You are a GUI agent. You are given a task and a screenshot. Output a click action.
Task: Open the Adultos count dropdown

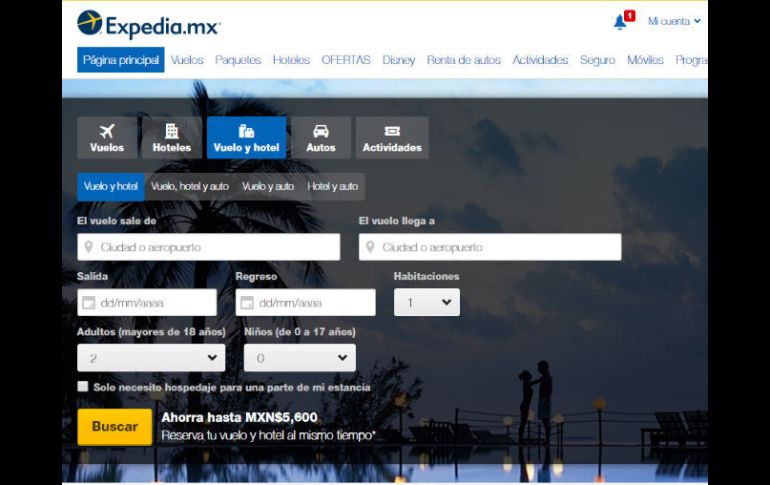(x=151, y=358)
